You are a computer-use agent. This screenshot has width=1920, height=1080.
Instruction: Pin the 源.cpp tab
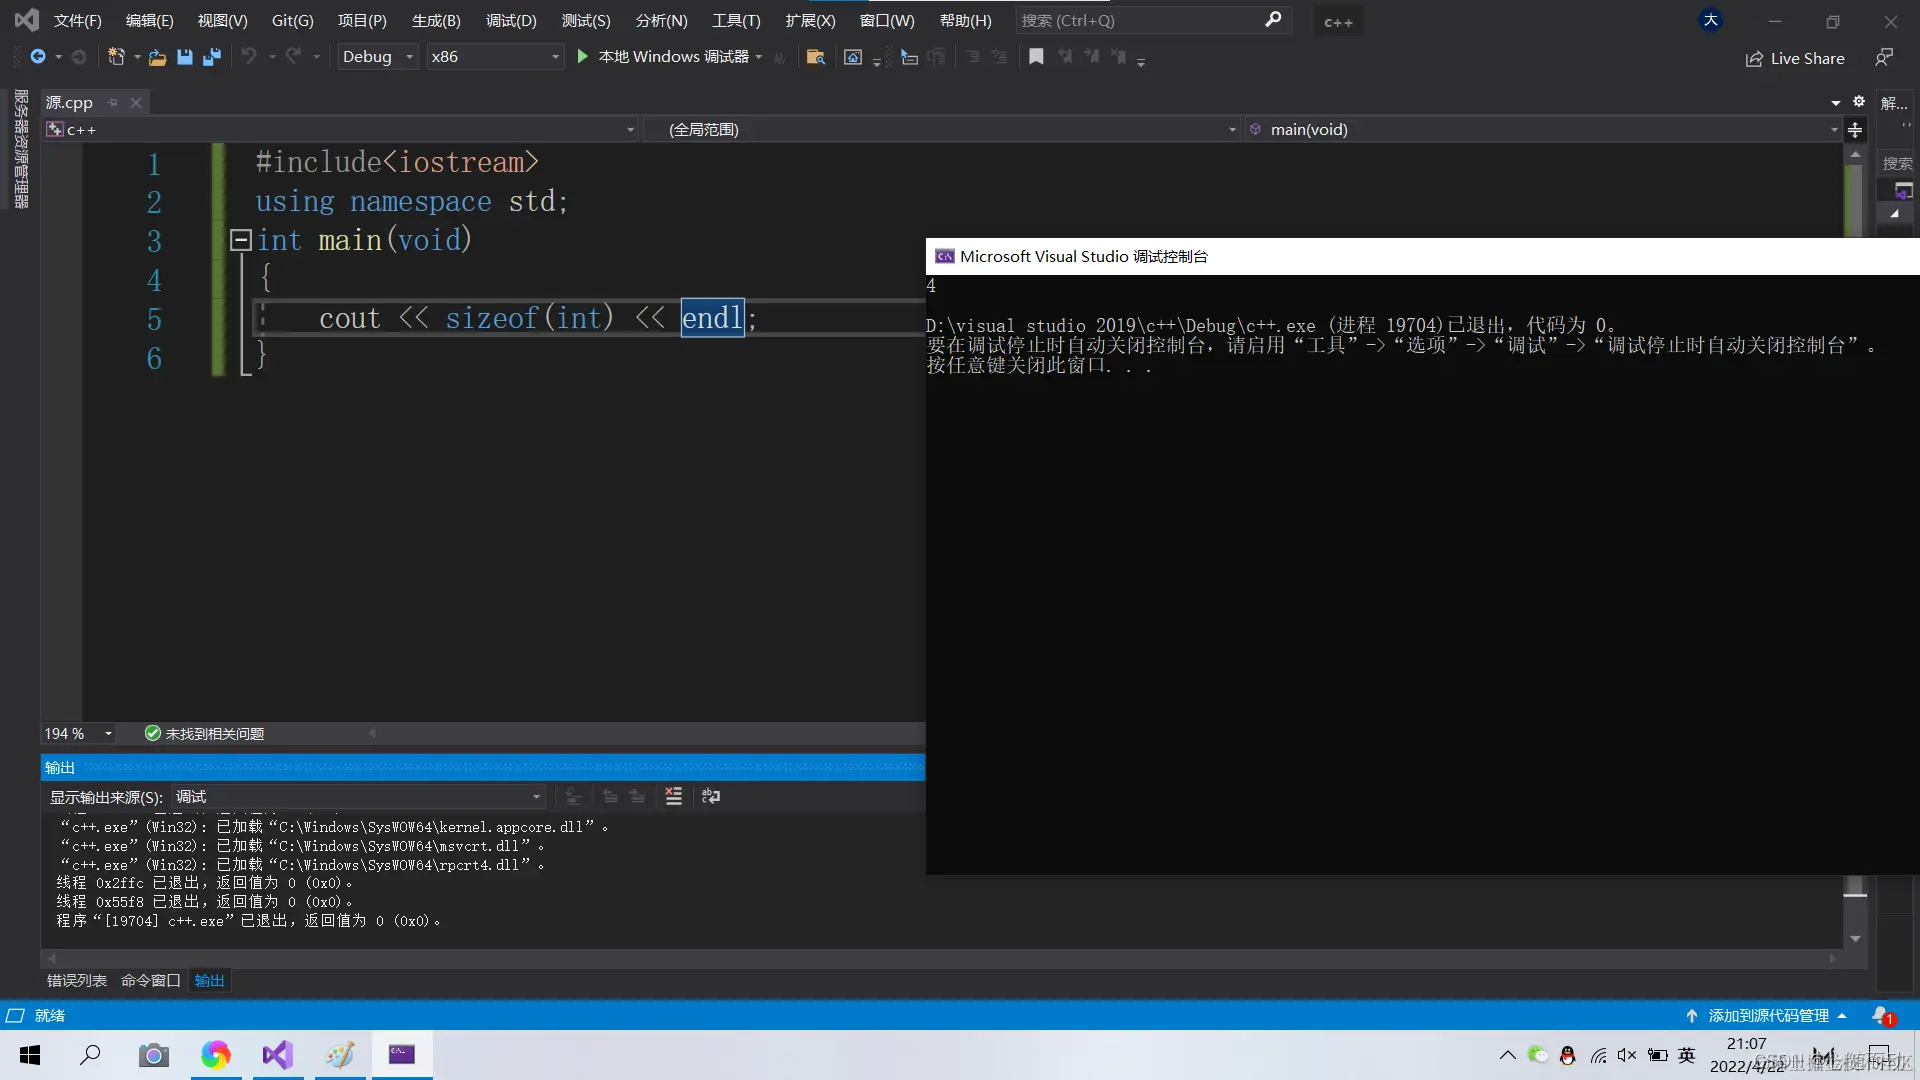pos(113,102)
